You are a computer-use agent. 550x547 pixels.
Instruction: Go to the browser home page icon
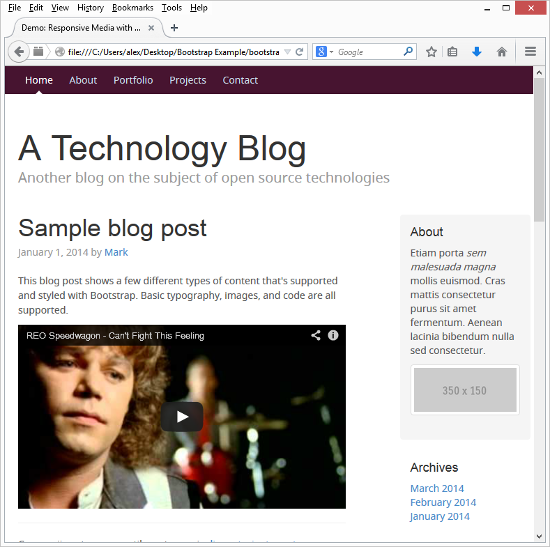(502, 52)
